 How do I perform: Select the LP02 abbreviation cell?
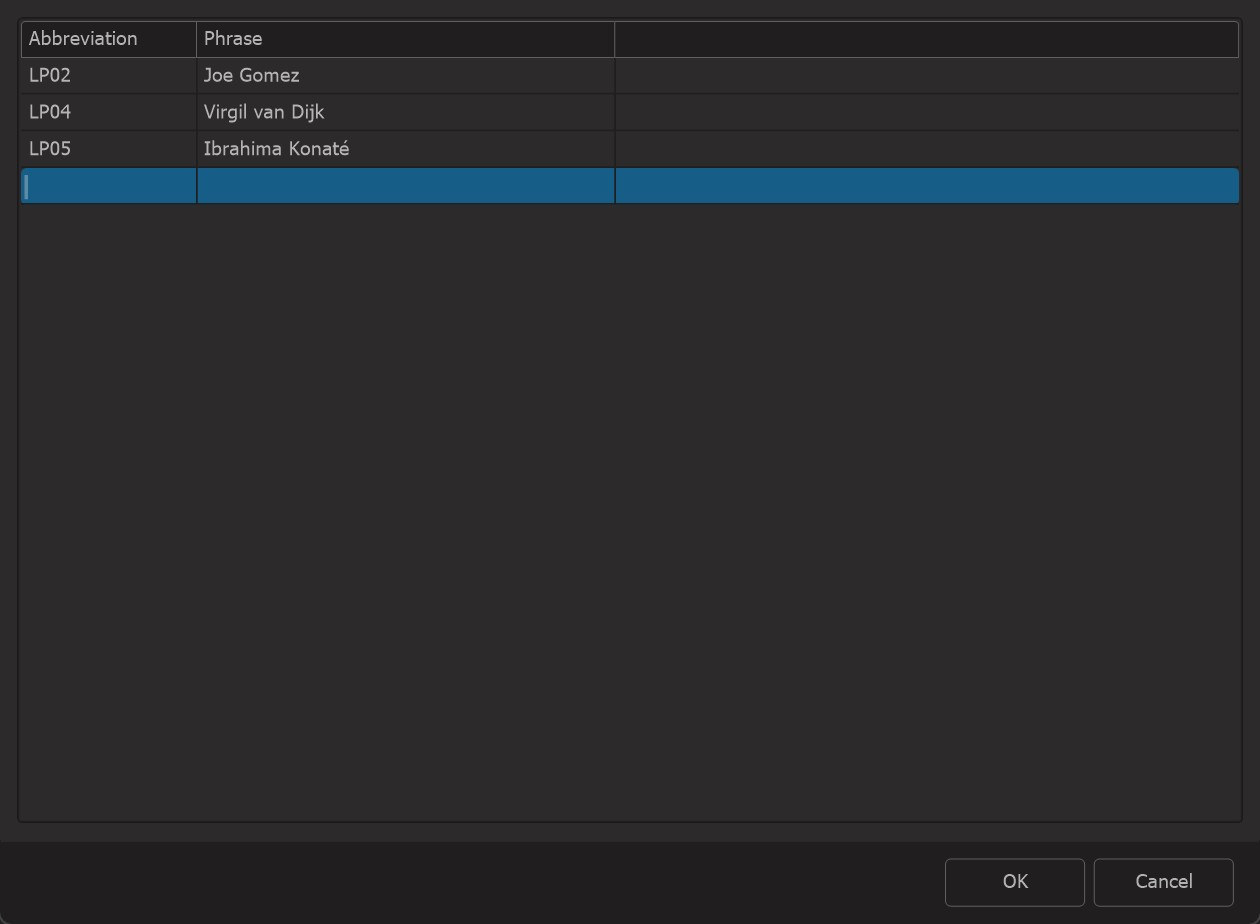(109, 76)
